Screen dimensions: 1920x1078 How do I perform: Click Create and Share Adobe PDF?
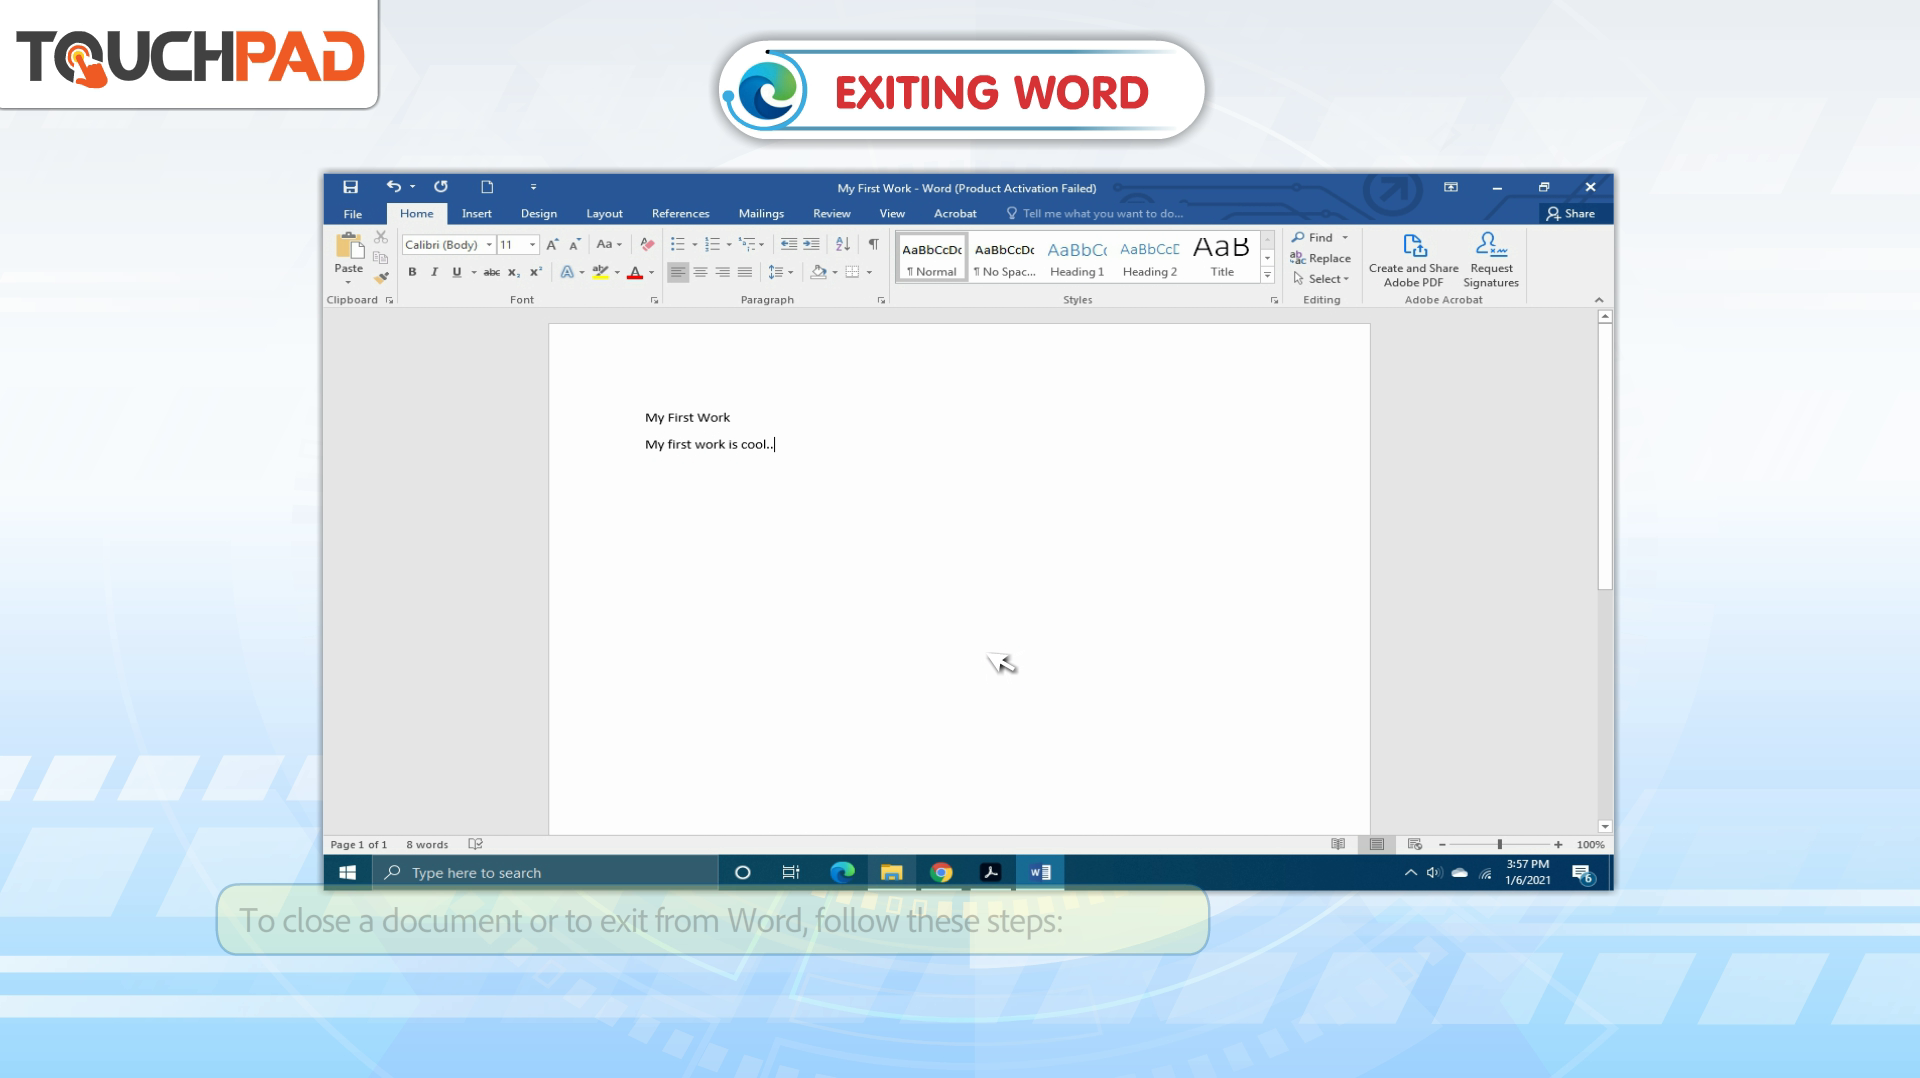pyautogui.click(x=1413, y=260)
